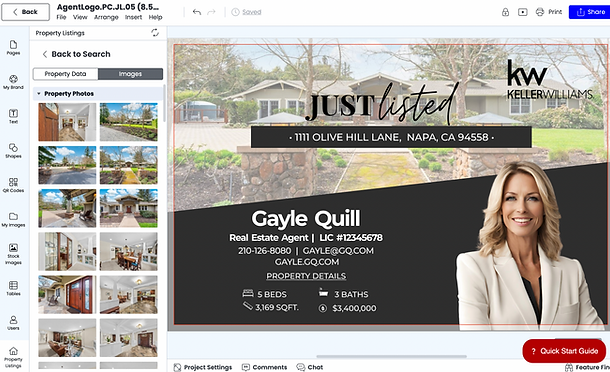Screen dimensions: 610x372
Task: Select the dining room photo thumbnail
Action: point(129,251)
